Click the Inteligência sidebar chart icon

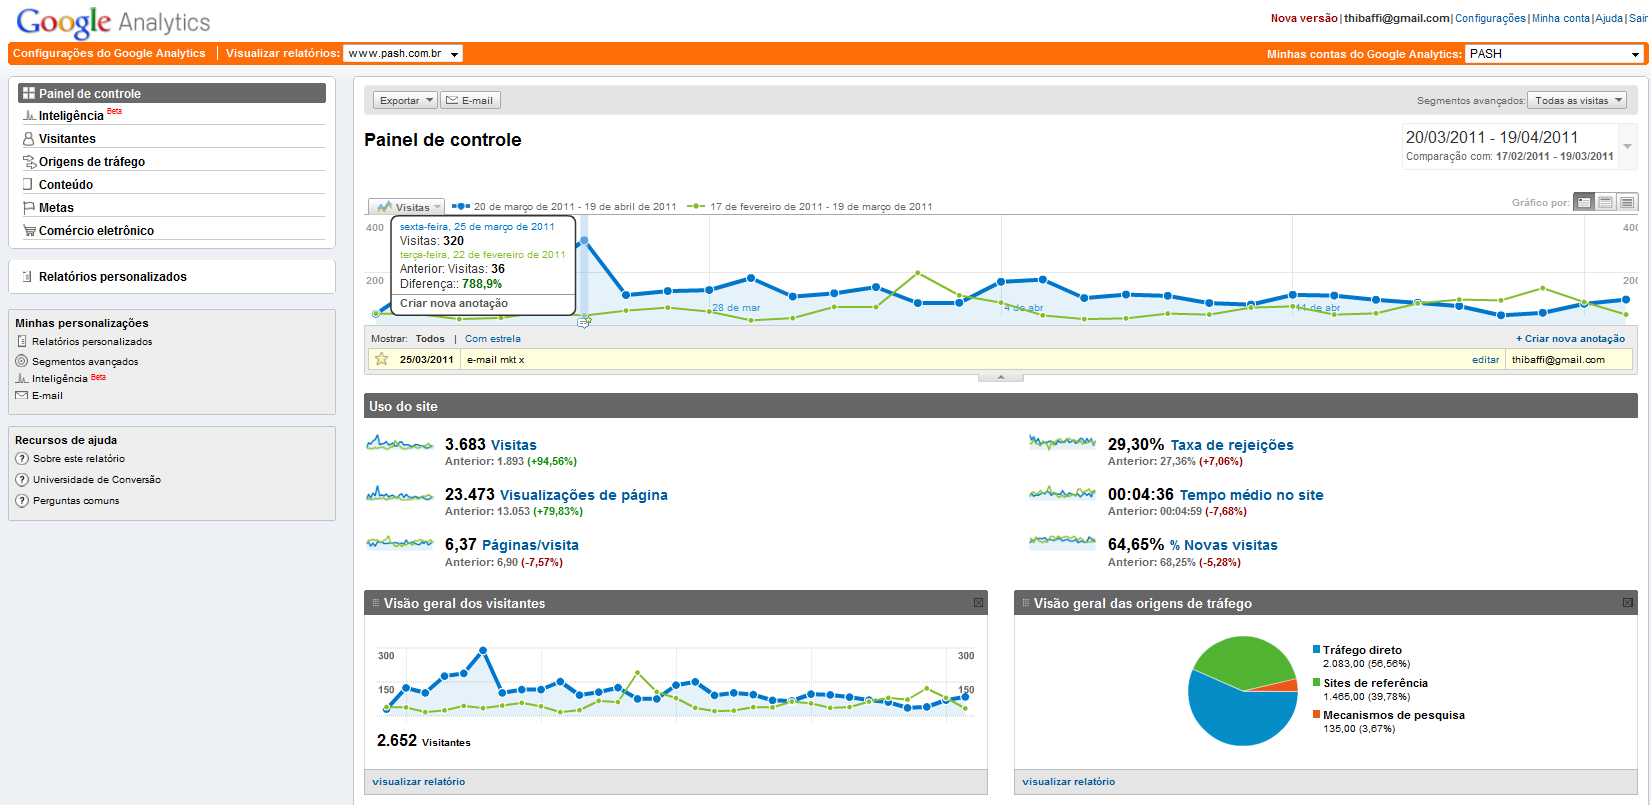tap(29, 116)
